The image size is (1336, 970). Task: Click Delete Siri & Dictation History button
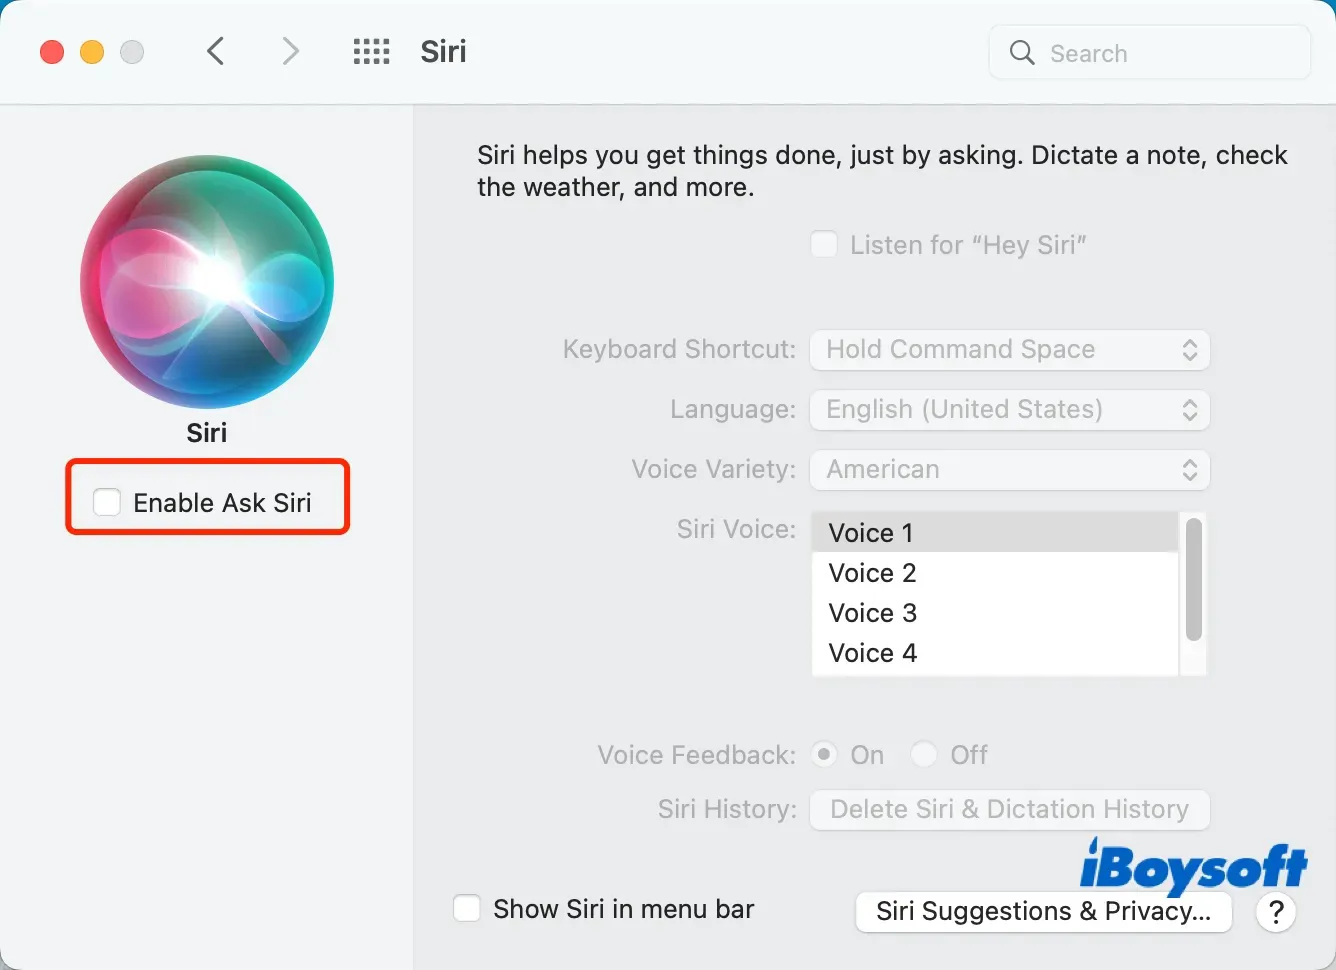pyautogui.click(x=1010, y=809)
